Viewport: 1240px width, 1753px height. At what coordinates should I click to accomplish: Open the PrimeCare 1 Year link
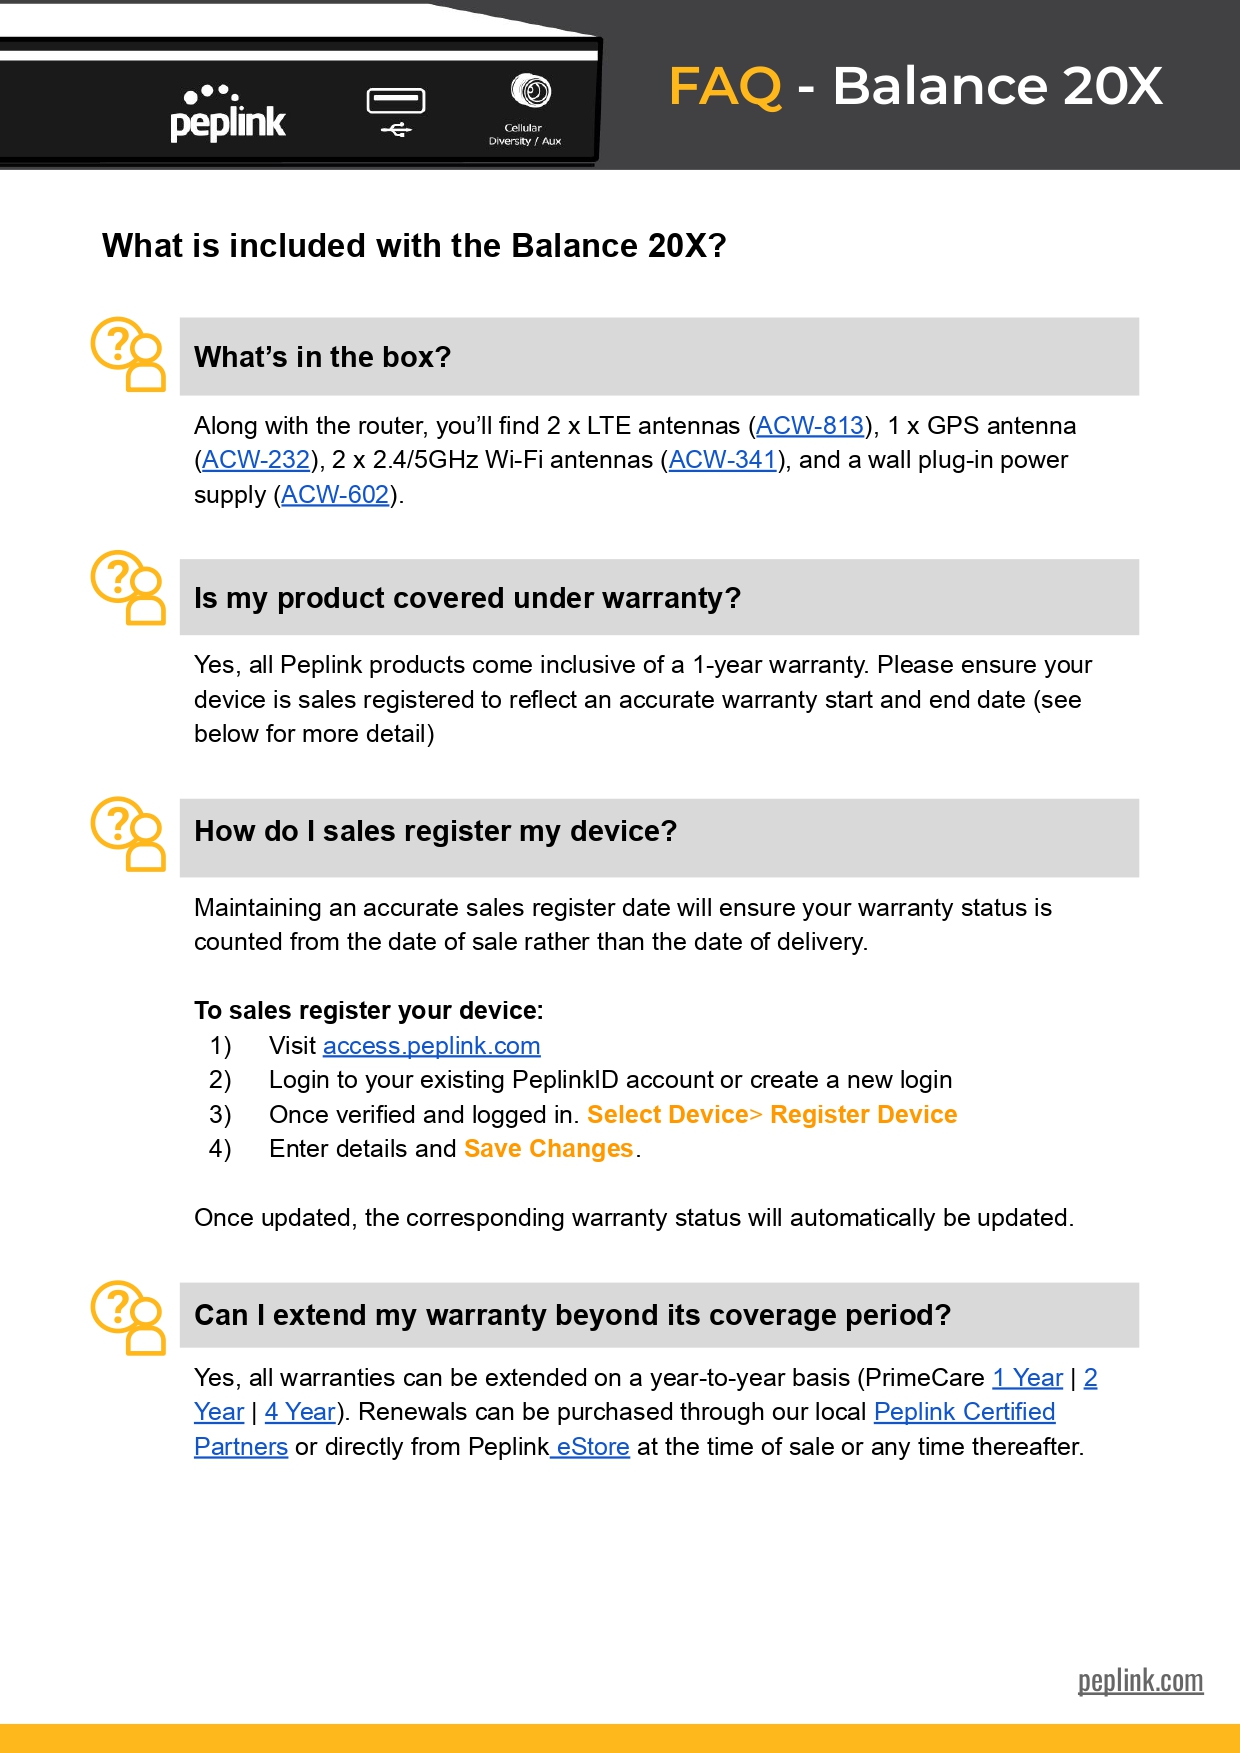[x=1027, y=1378]
